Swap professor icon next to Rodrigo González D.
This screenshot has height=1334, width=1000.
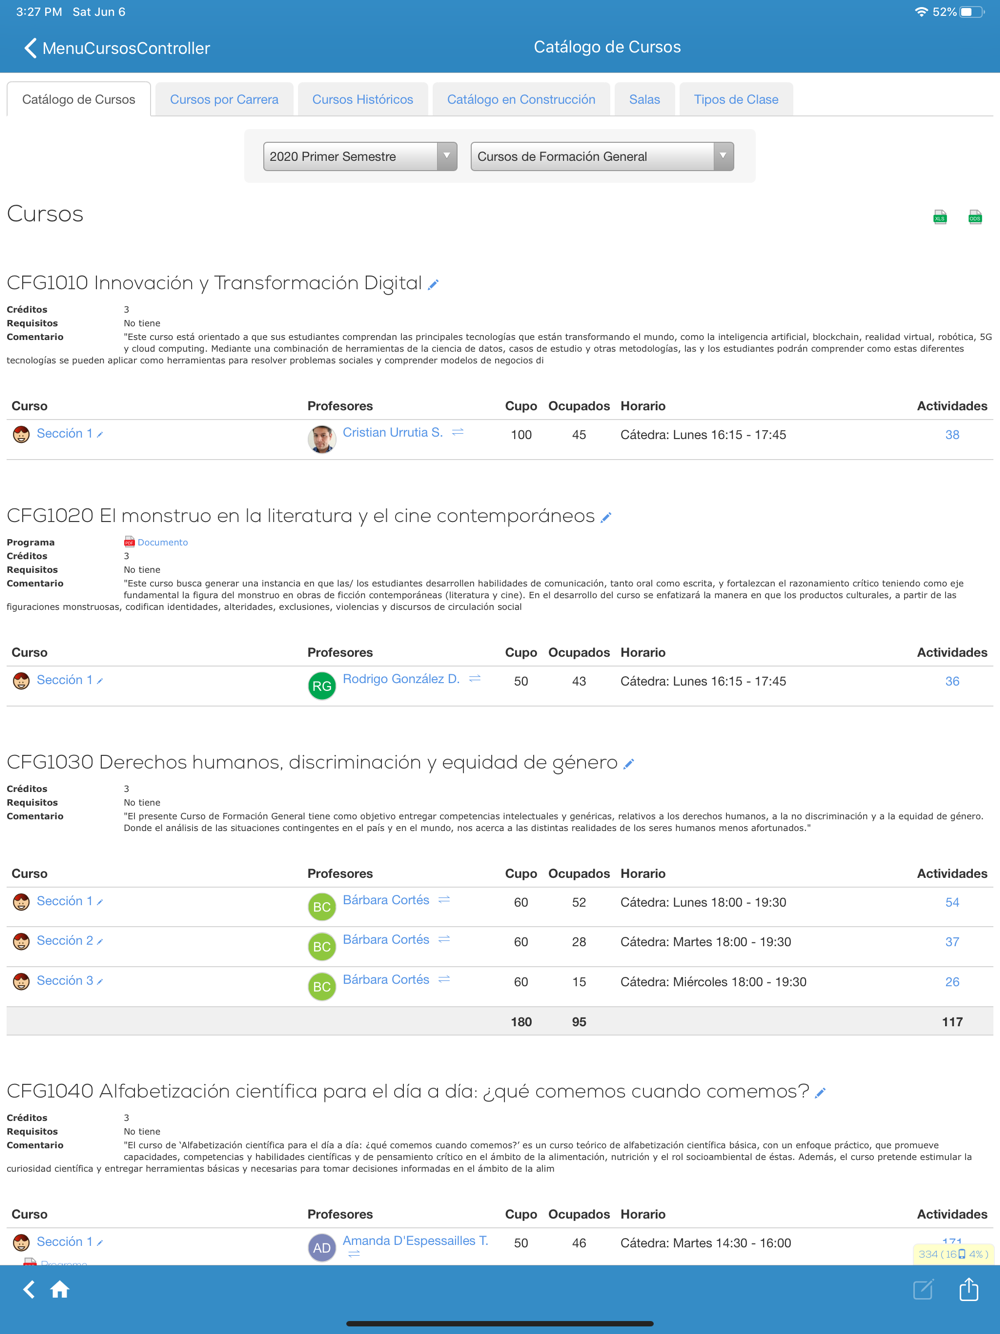[x=475, y=679]
